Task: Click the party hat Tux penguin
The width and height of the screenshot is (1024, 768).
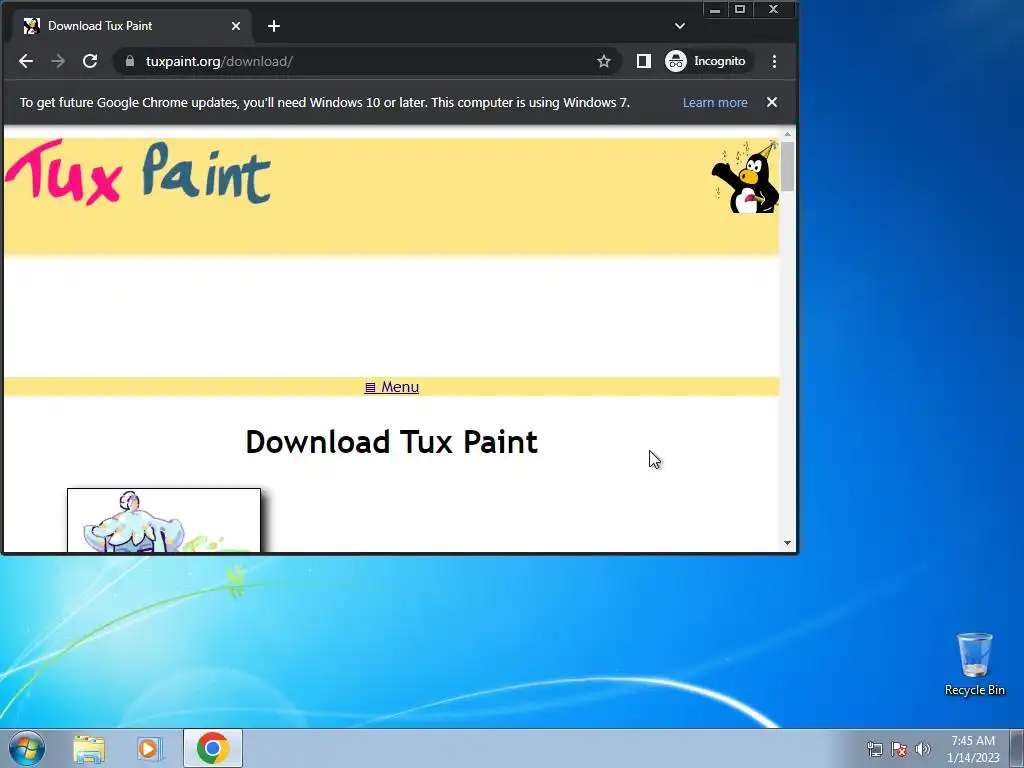Action: [745, 177]
